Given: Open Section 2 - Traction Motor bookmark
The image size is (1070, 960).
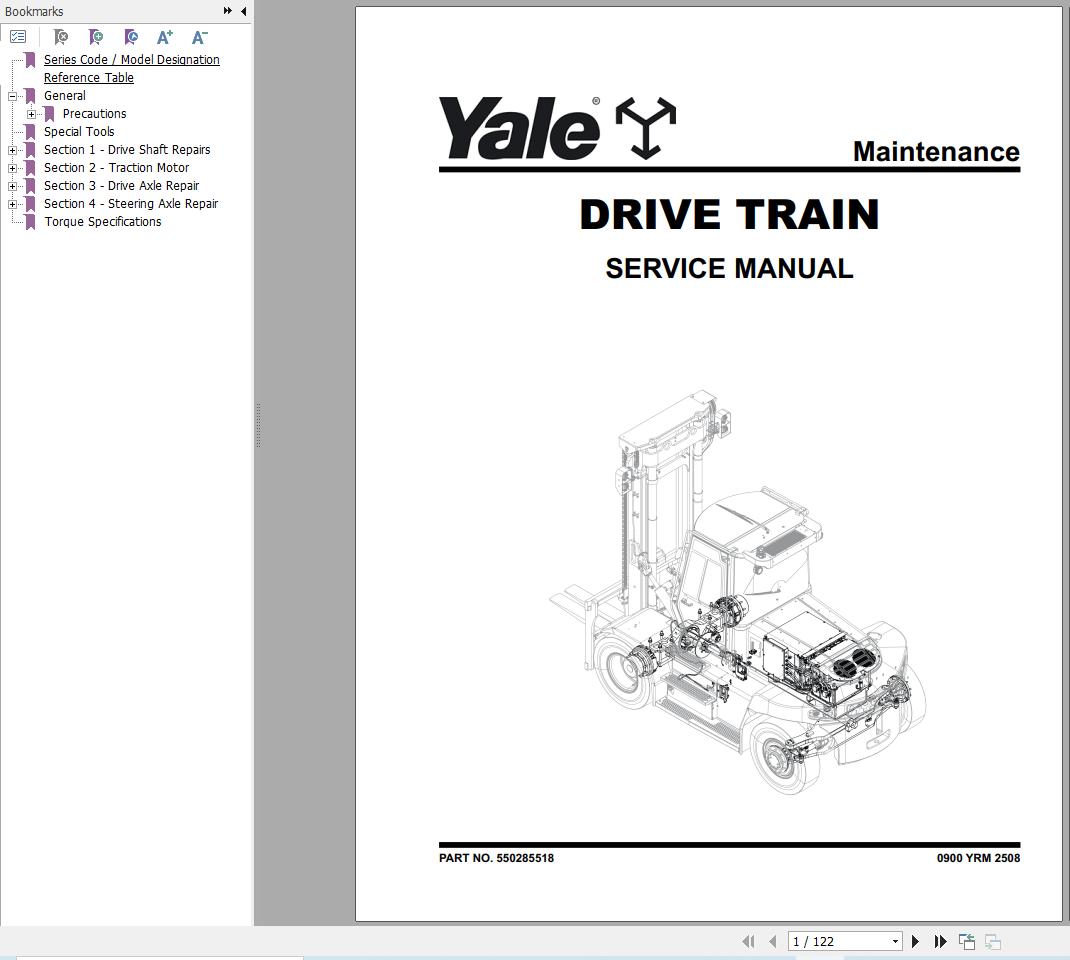Looking at the screenshot, I should tap(117, 167).
